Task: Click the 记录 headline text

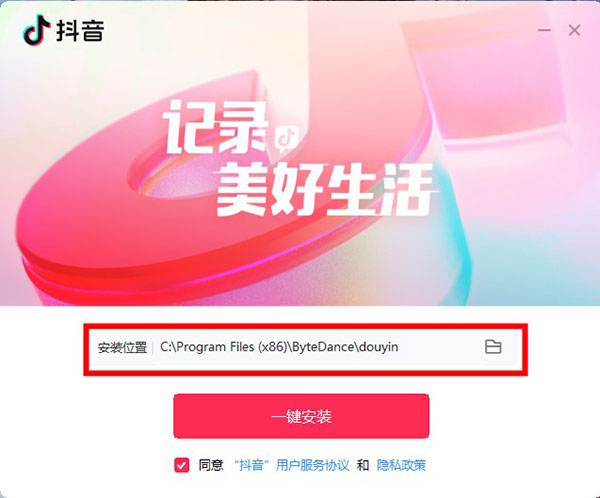Action: (216, 127)
